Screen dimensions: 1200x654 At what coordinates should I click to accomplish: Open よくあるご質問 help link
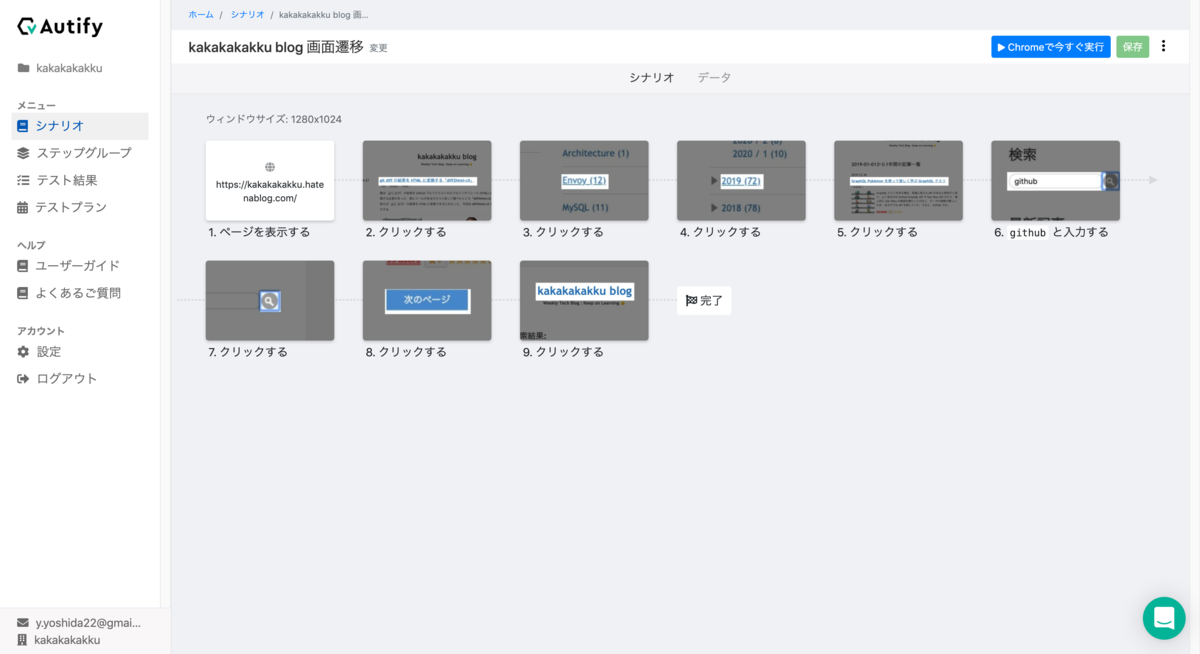[x=80, y=293]
